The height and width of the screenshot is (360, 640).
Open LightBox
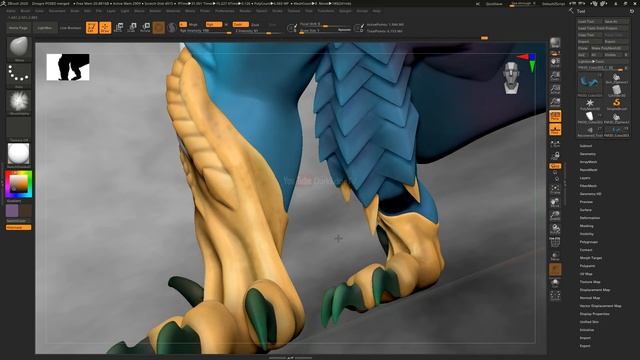(44, 28)
